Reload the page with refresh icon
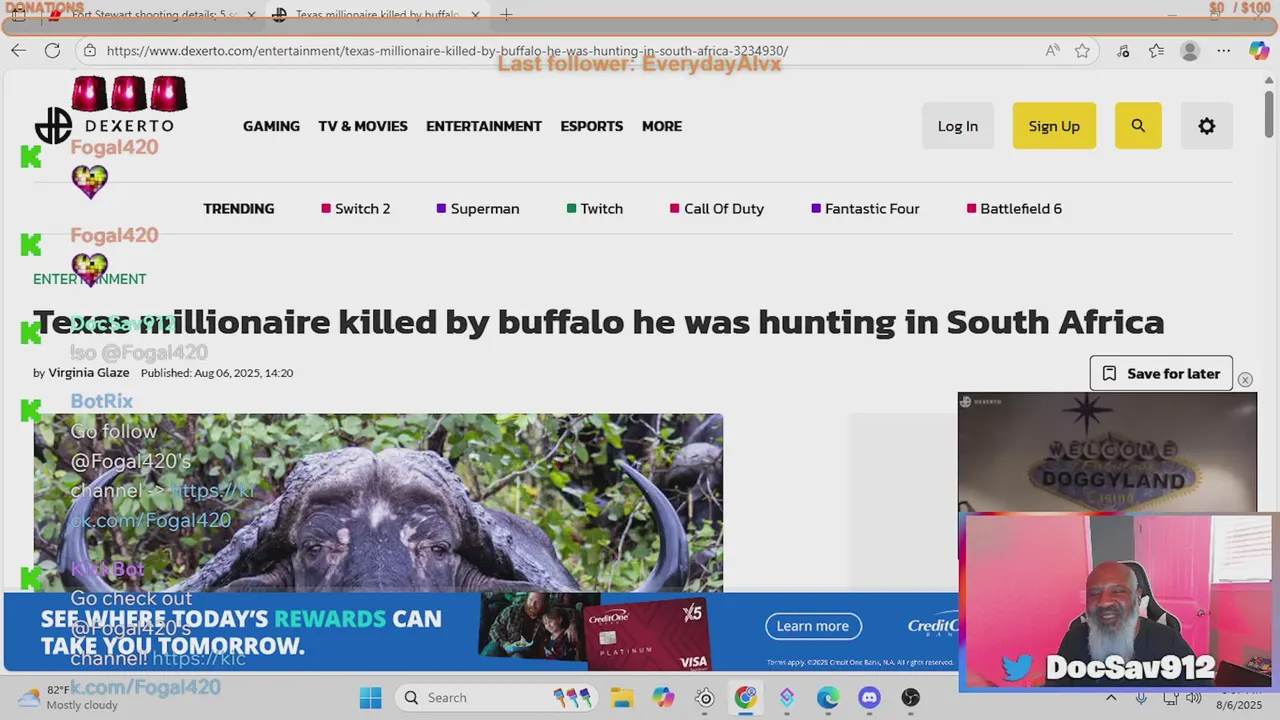Screen dimensions: 1280x720 tap(52, 51)
